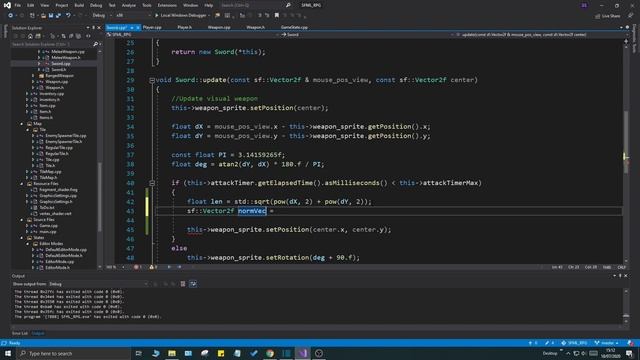Switch to the GameState.cpp tab
The width and height of the screenshot is (640, 360).
click(294, 27)
